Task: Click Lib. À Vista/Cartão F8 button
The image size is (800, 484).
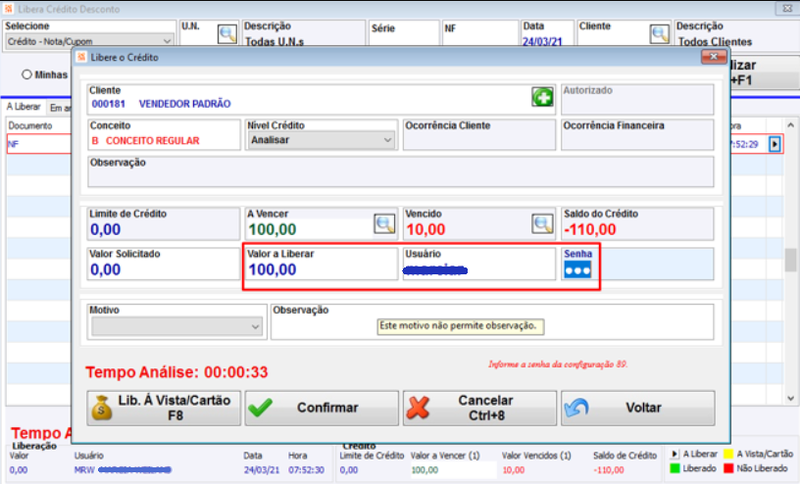Action: [163, 408]
